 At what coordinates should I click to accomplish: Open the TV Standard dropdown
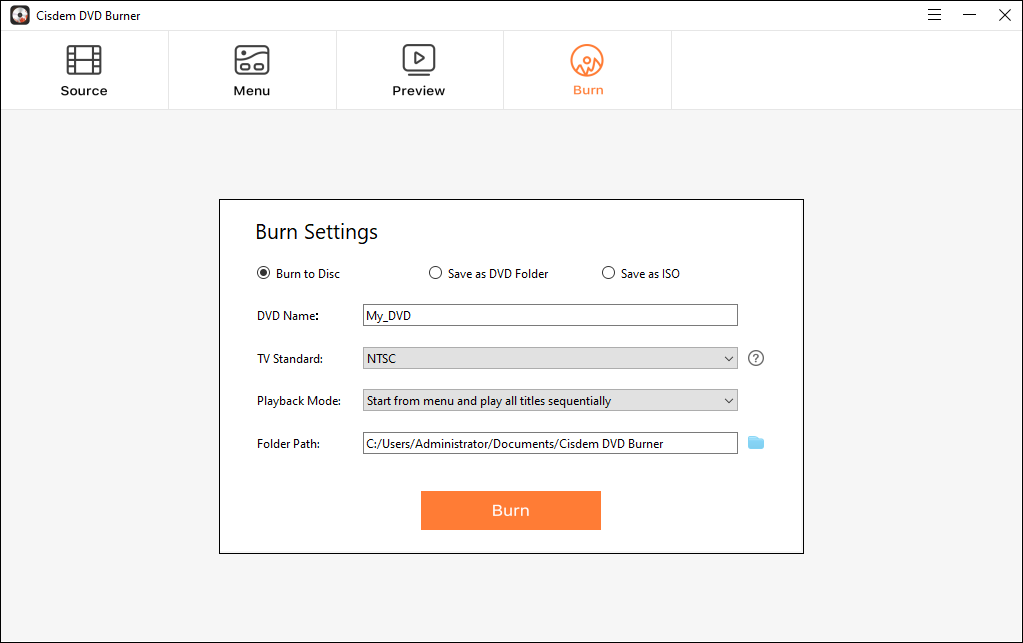pyautogui.click(x=550, y=357)
